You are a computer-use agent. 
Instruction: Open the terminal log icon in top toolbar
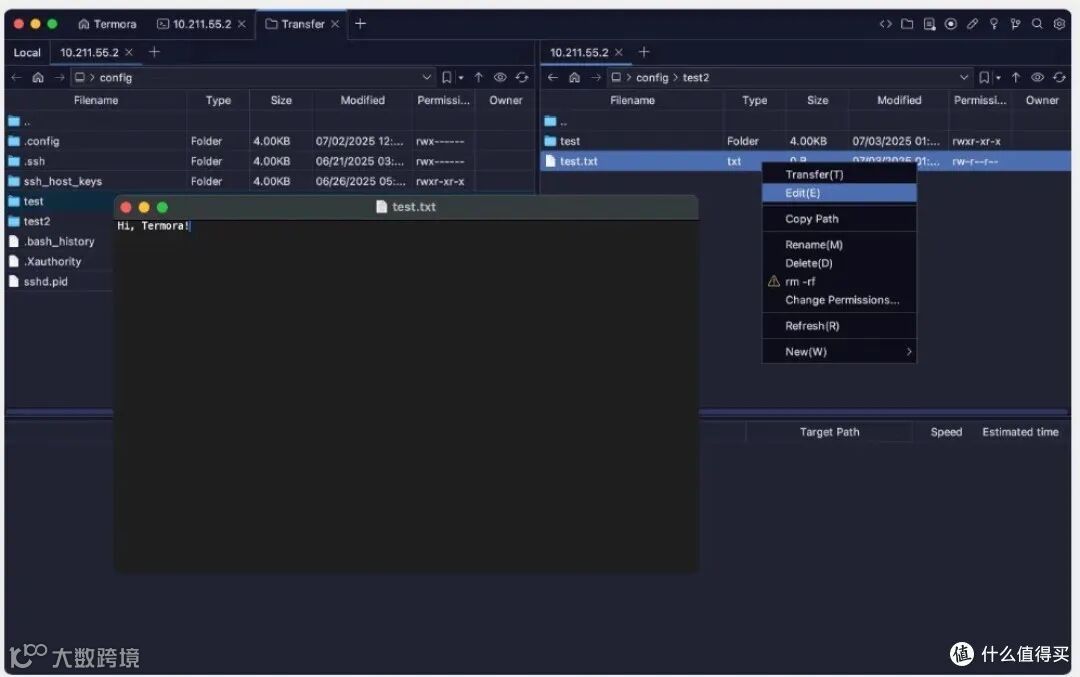[x=929, y=24]
